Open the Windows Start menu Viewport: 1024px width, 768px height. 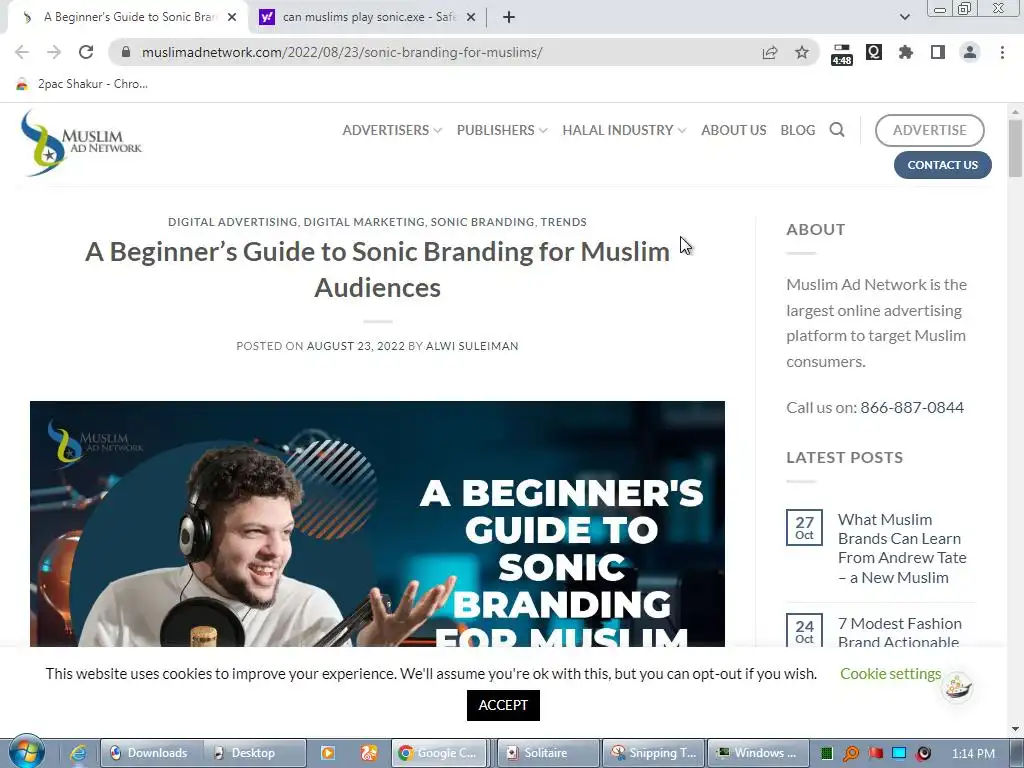coord(26,752)
